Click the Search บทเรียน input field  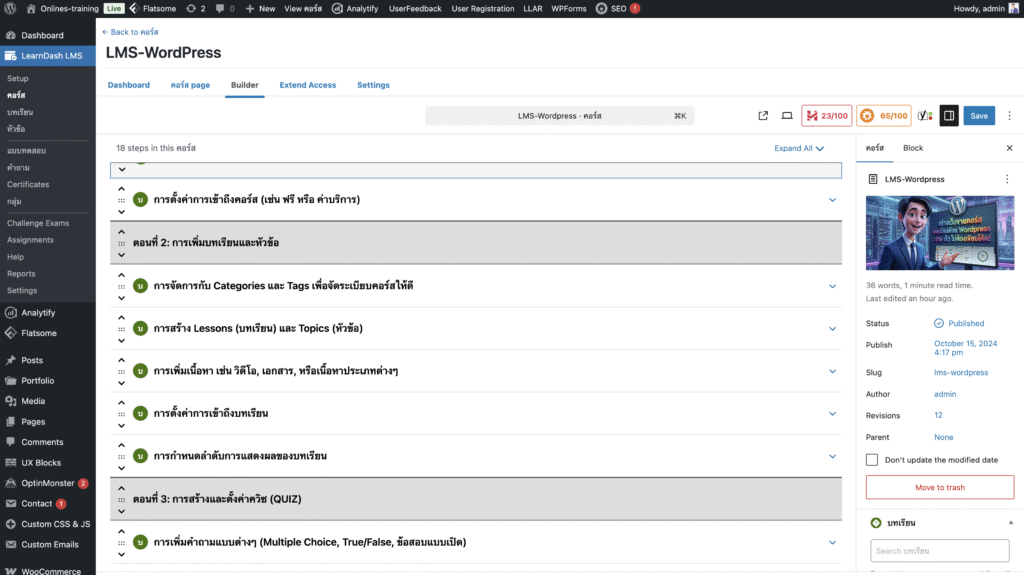click(939, 551)
